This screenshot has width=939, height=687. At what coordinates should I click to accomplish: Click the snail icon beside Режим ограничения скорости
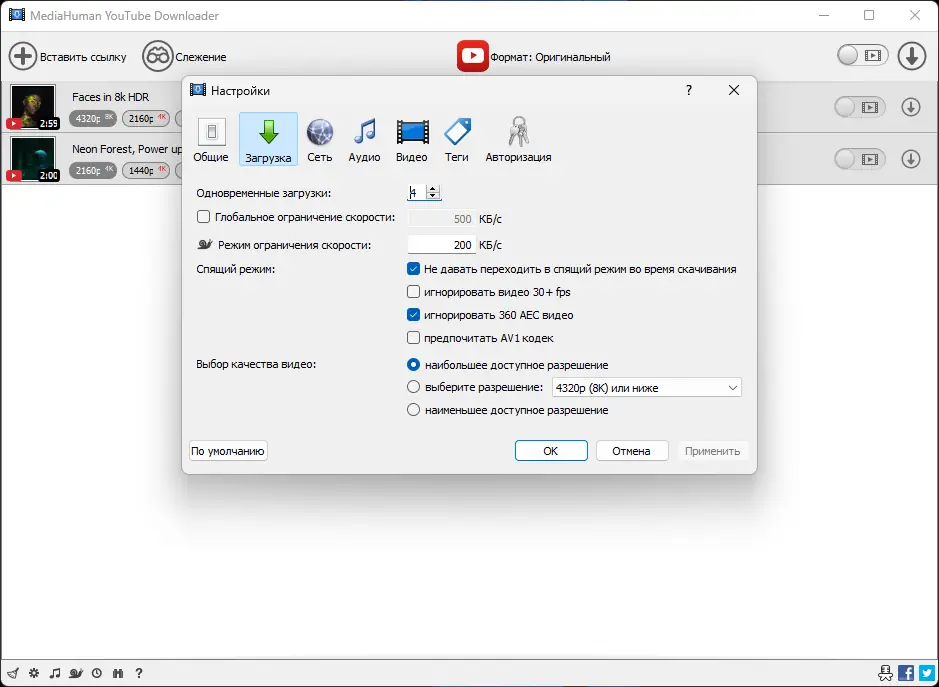point(205,244)
